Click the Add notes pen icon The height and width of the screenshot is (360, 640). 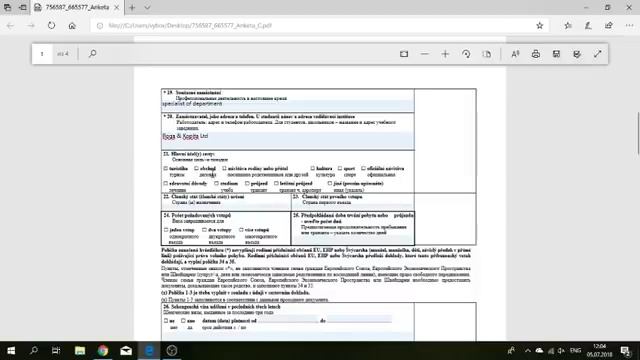(x=588, y=26)
